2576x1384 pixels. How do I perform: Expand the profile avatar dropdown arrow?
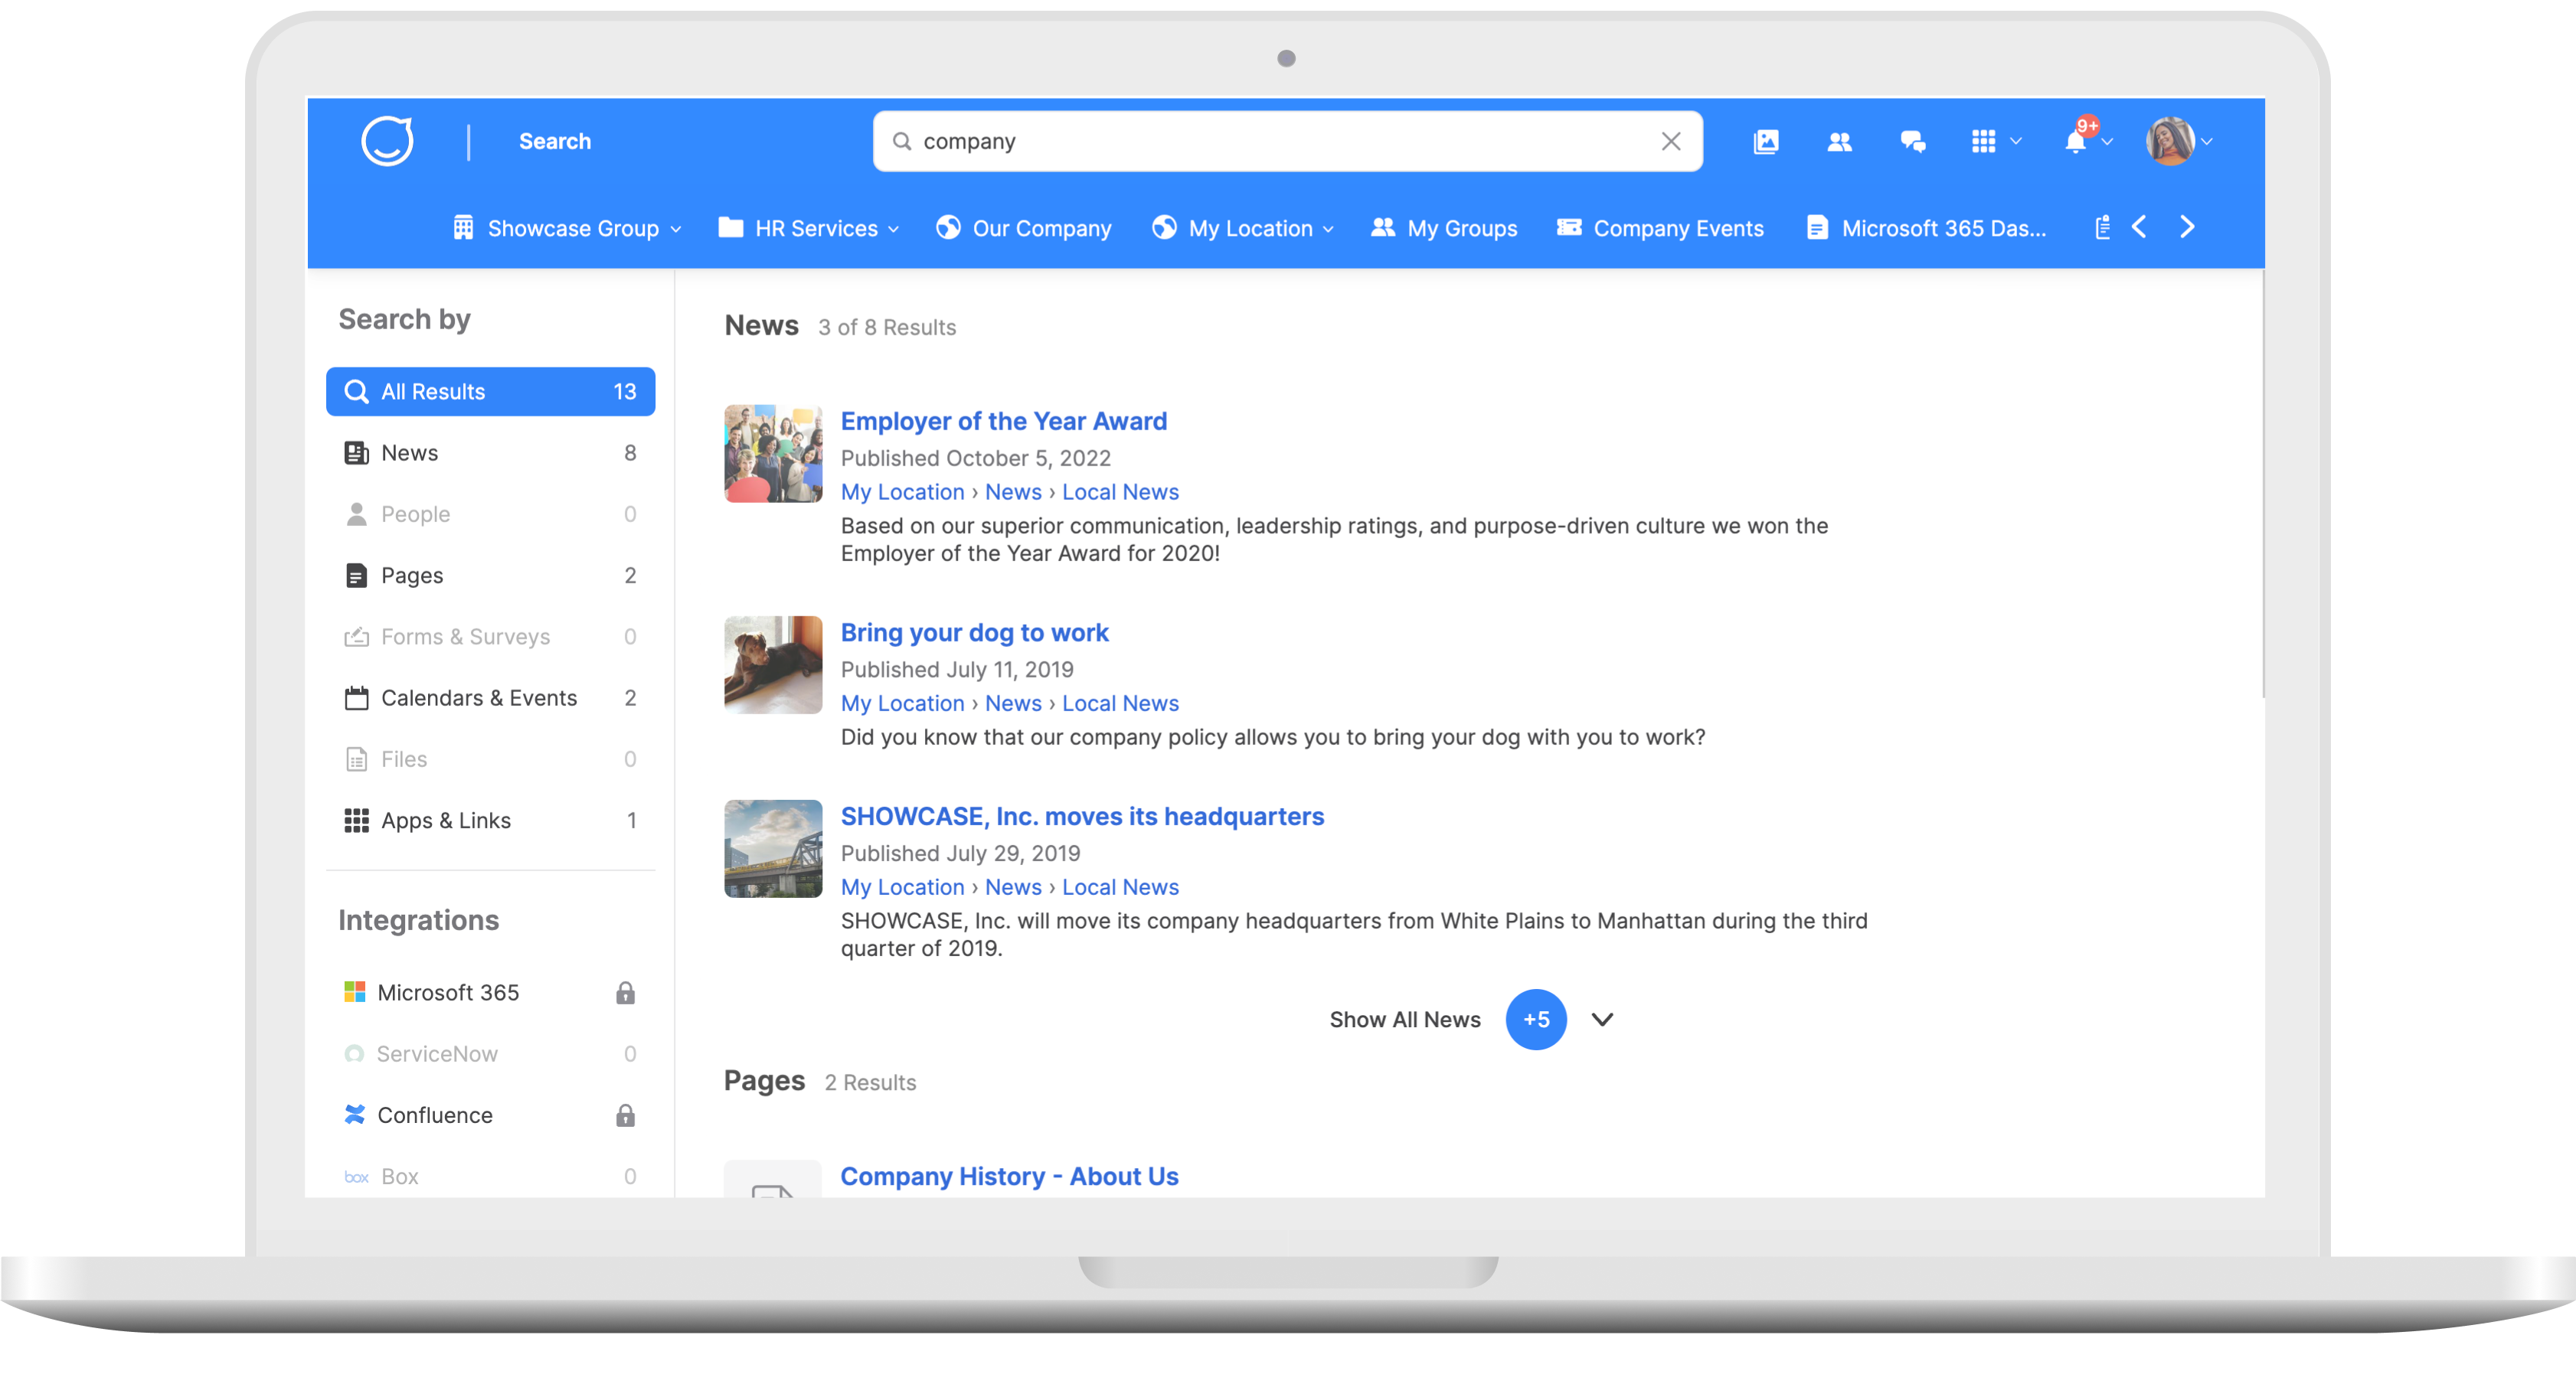click(2207, 142)
